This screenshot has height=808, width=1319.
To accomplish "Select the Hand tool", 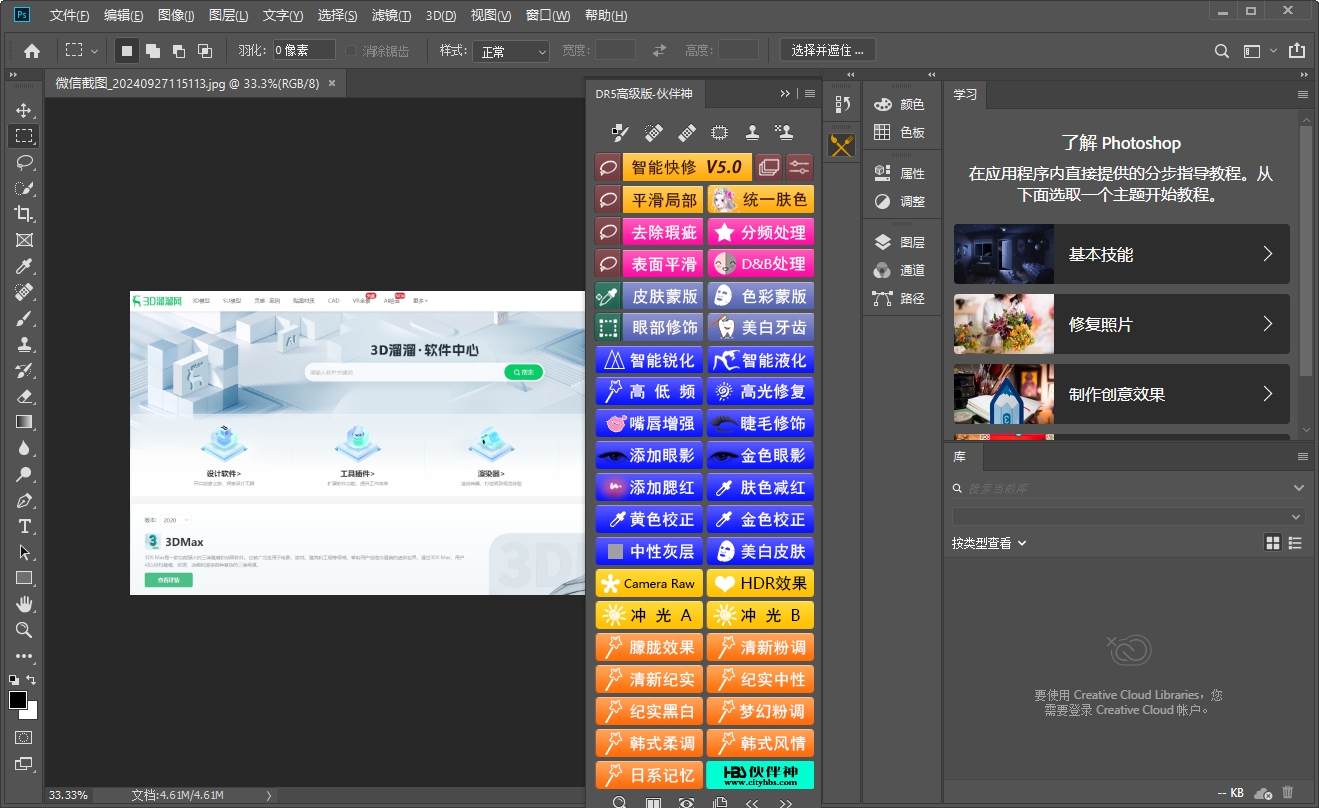I will pos(24,604).
